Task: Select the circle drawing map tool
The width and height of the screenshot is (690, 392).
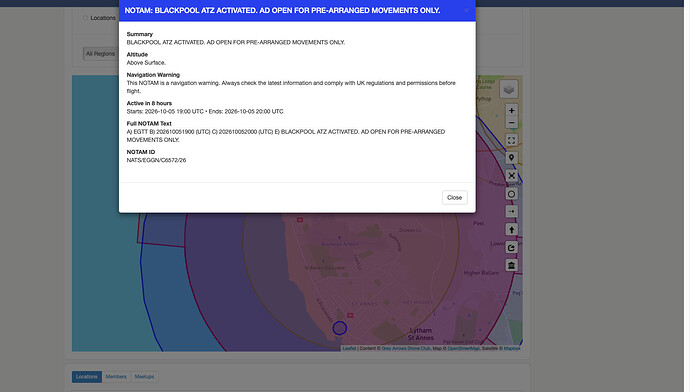Action: [x=511, y=194]
